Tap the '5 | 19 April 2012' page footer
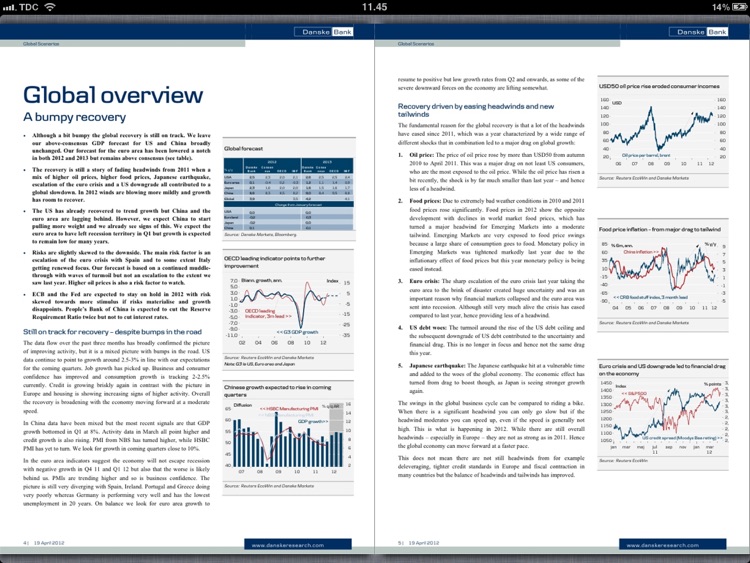The height and width of the screenshot is (563, 750). click(419, 543)
